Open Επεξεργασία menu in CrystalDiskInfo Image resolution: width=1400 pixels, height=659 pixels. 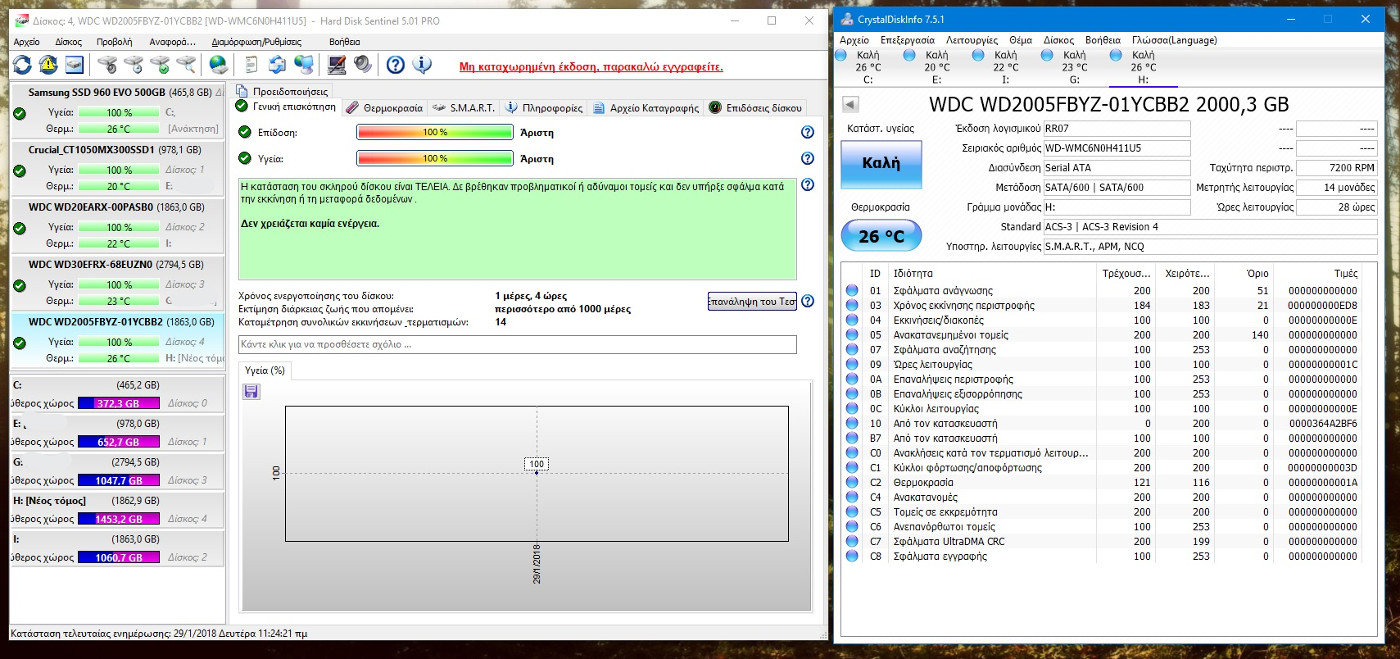click(x=907, y=40)
